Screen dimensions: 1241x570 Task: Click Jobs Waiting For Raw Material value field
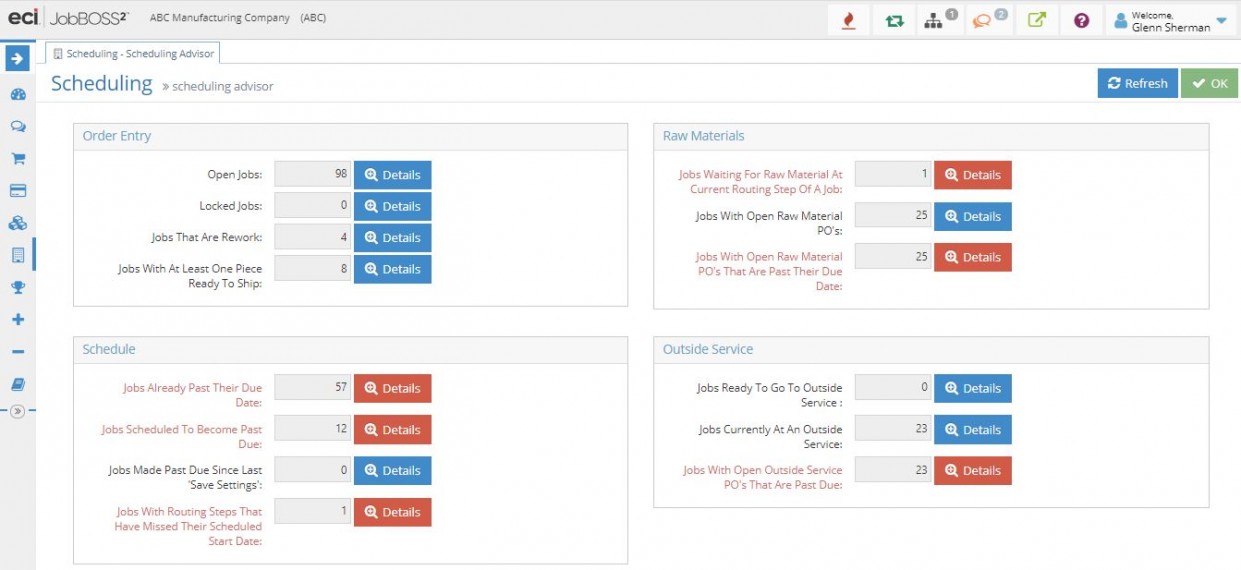pos(893,174)
